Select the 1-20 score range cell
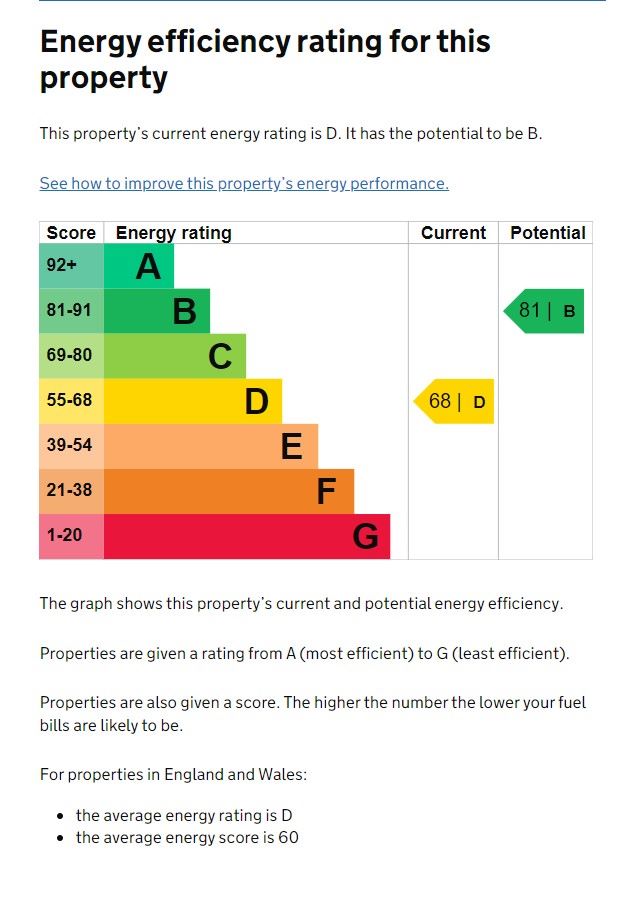 tap(71, 536)
